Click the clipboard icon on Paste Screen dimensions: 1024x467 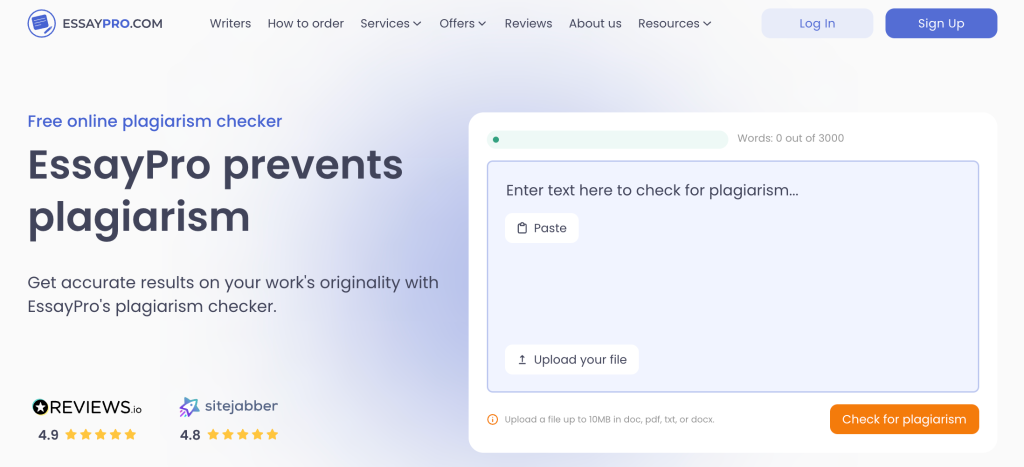(x=521, y=228)
